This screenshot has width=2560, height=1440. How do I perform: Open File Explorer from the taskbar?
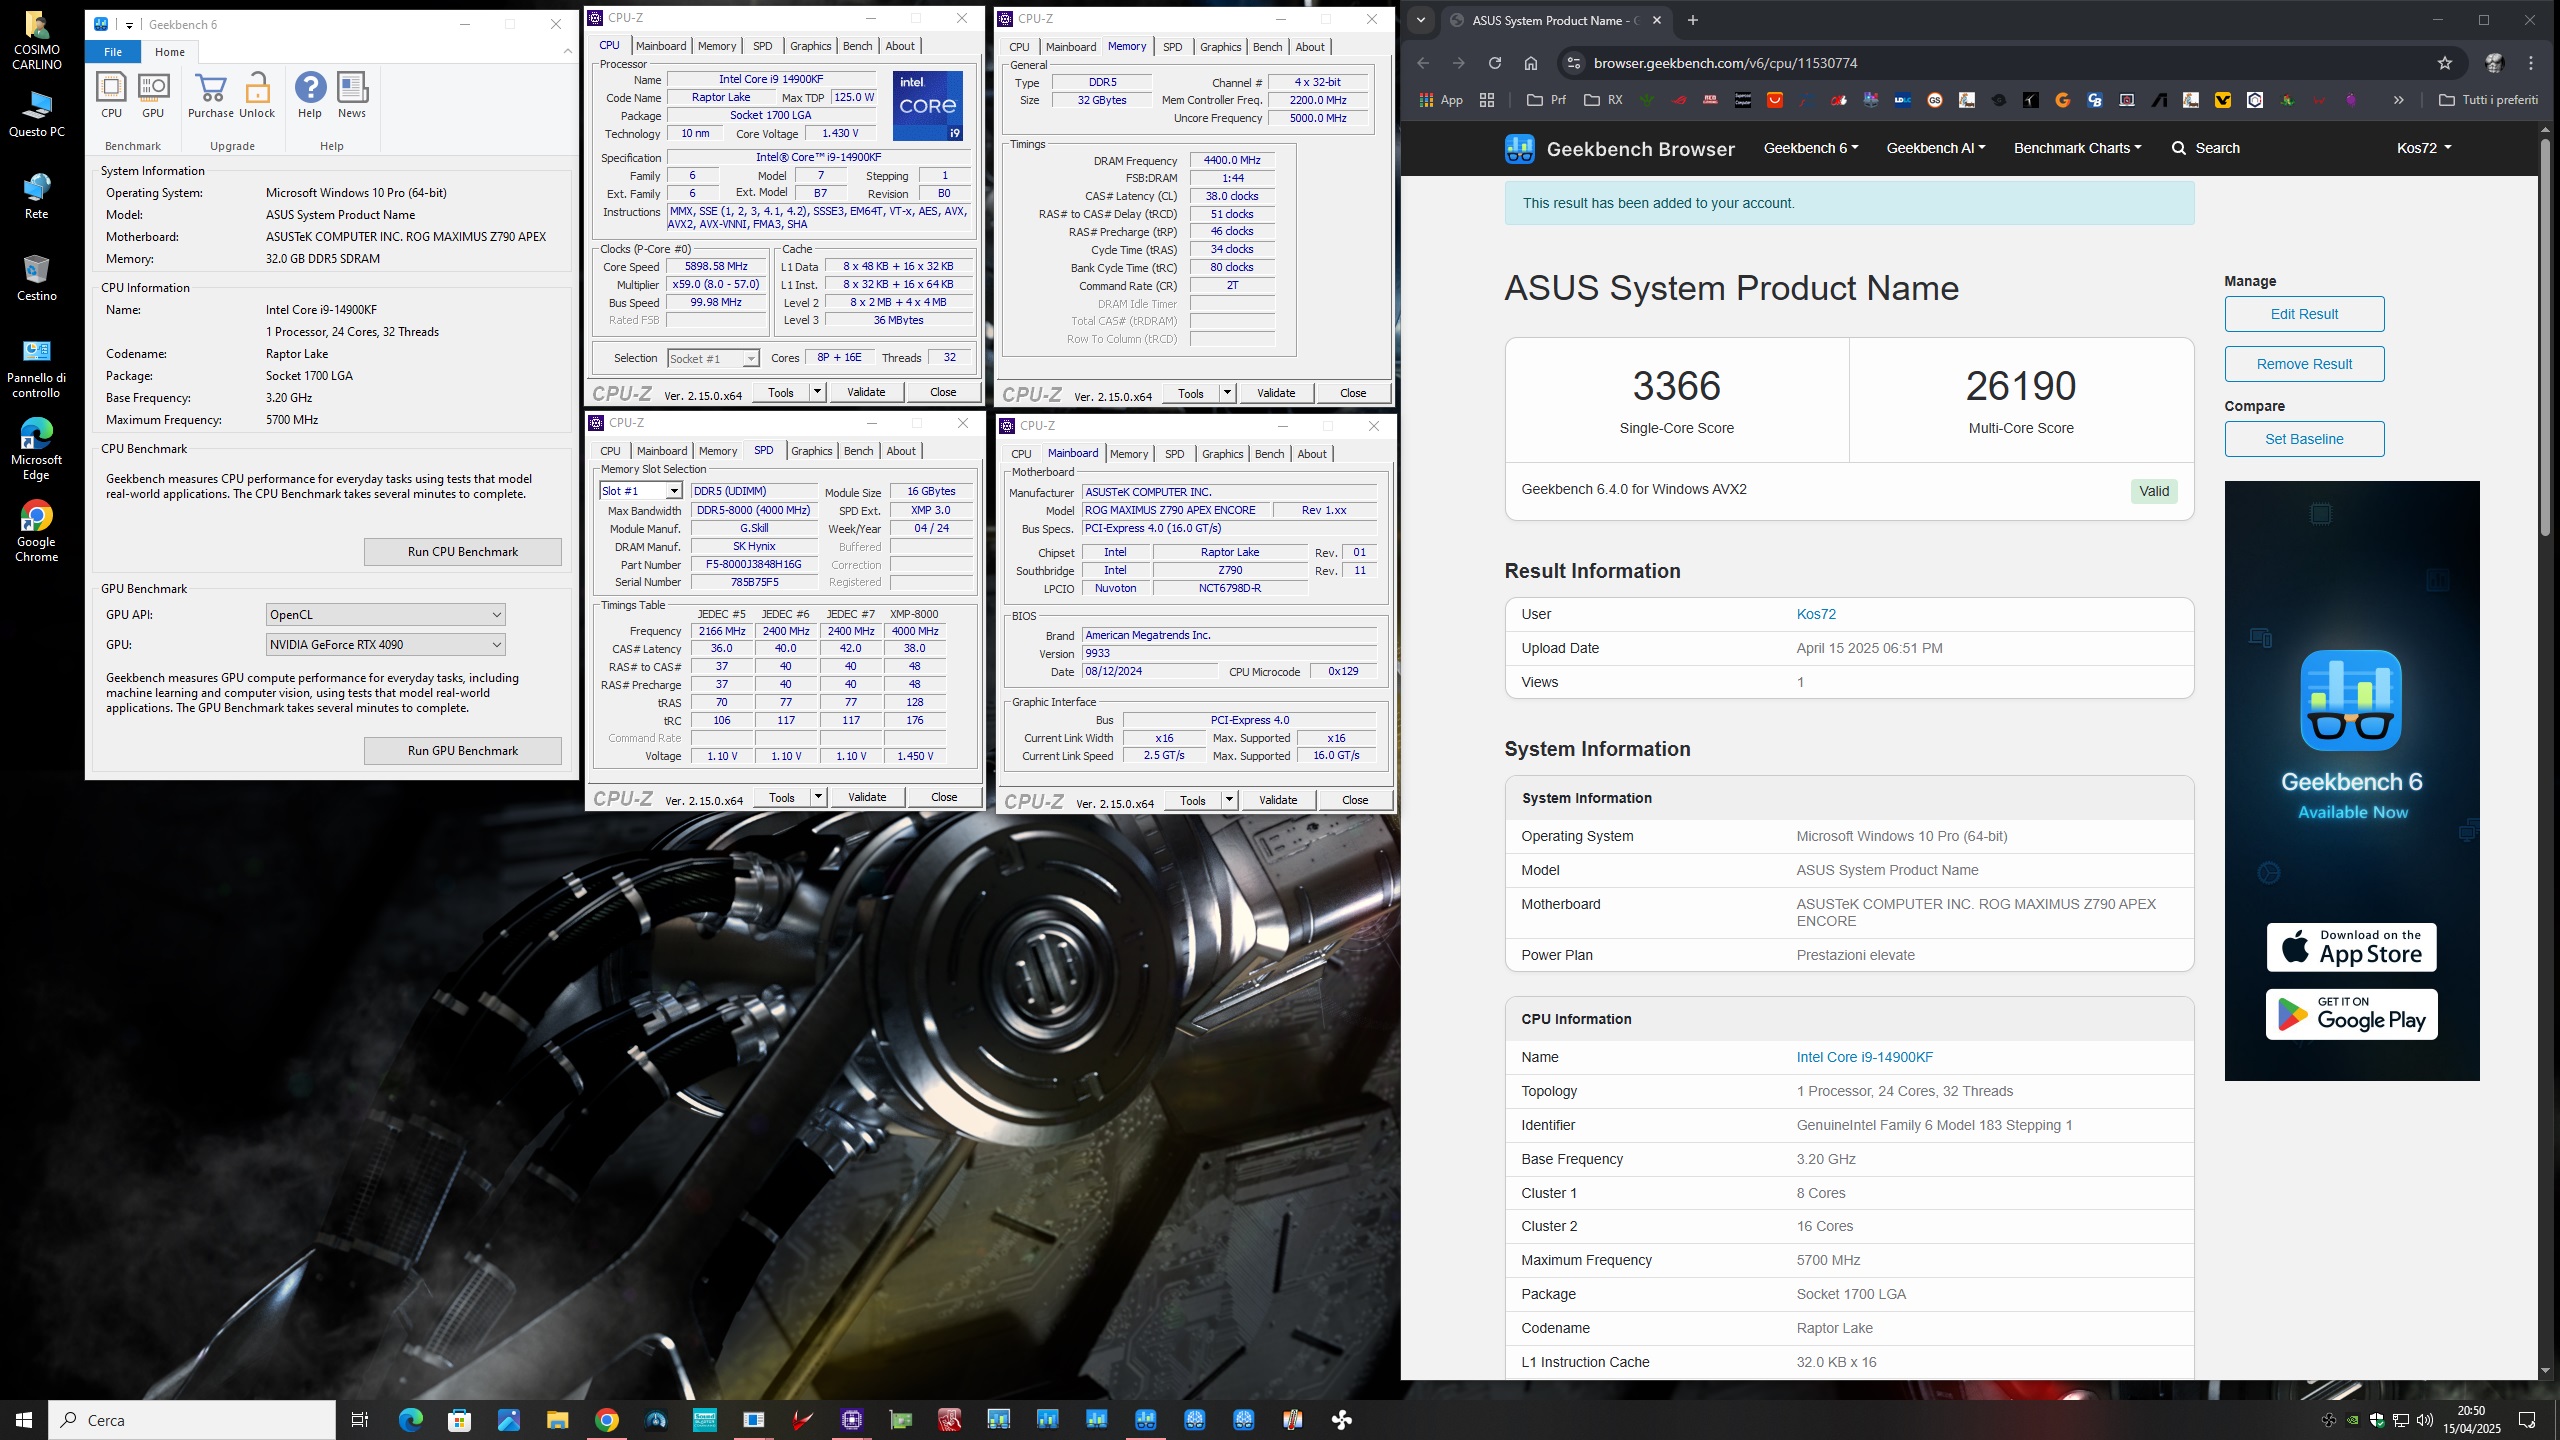tap(557, 1420)
